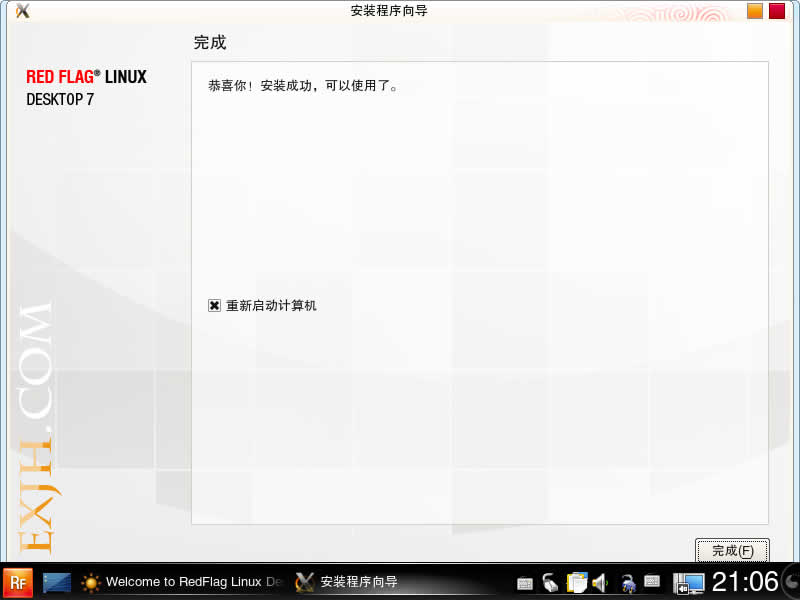
Task: Click the first keyboard icon in tray
Action: (x=525, y=582)
